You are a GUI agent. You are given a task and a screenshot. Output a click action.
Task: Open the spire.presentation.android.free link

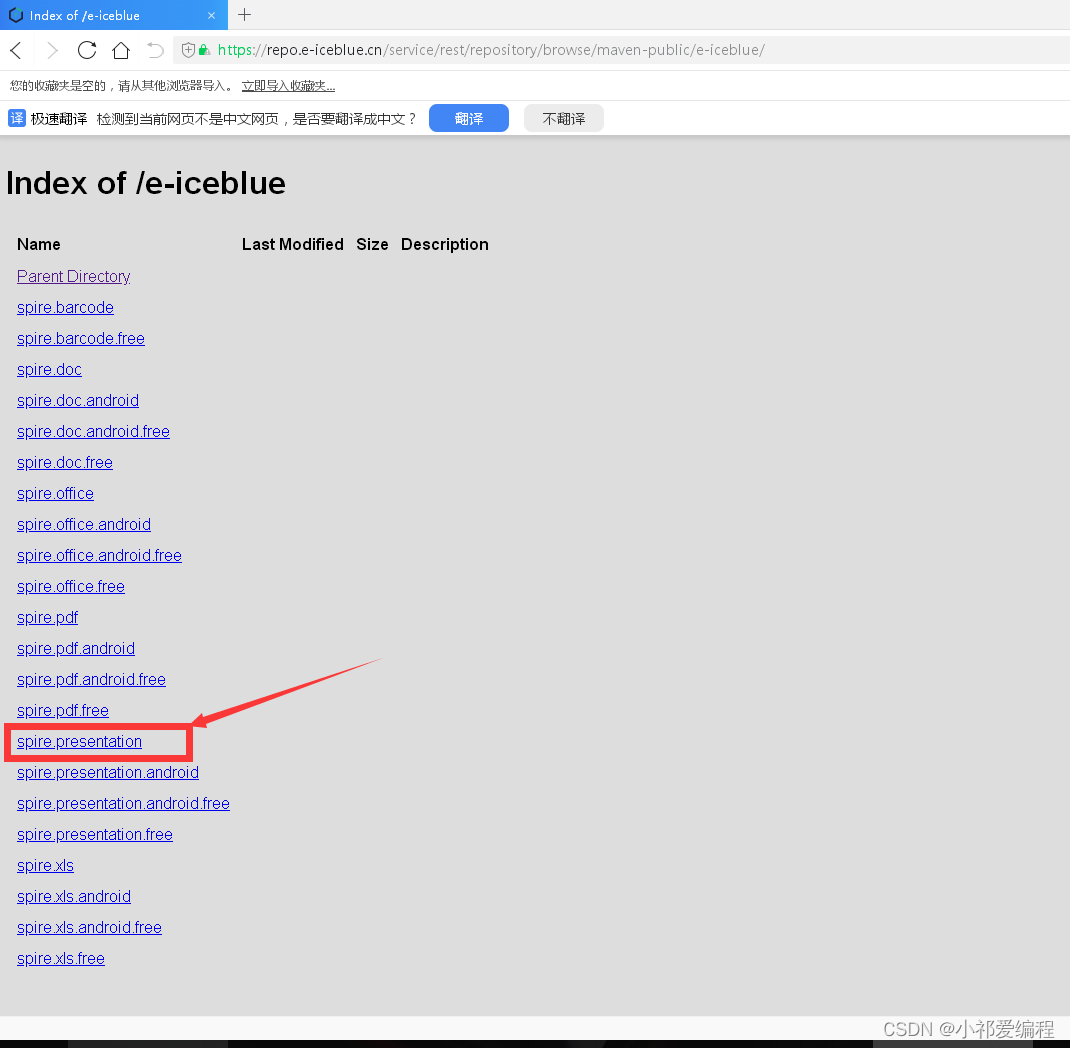click(x=124, y=804)
